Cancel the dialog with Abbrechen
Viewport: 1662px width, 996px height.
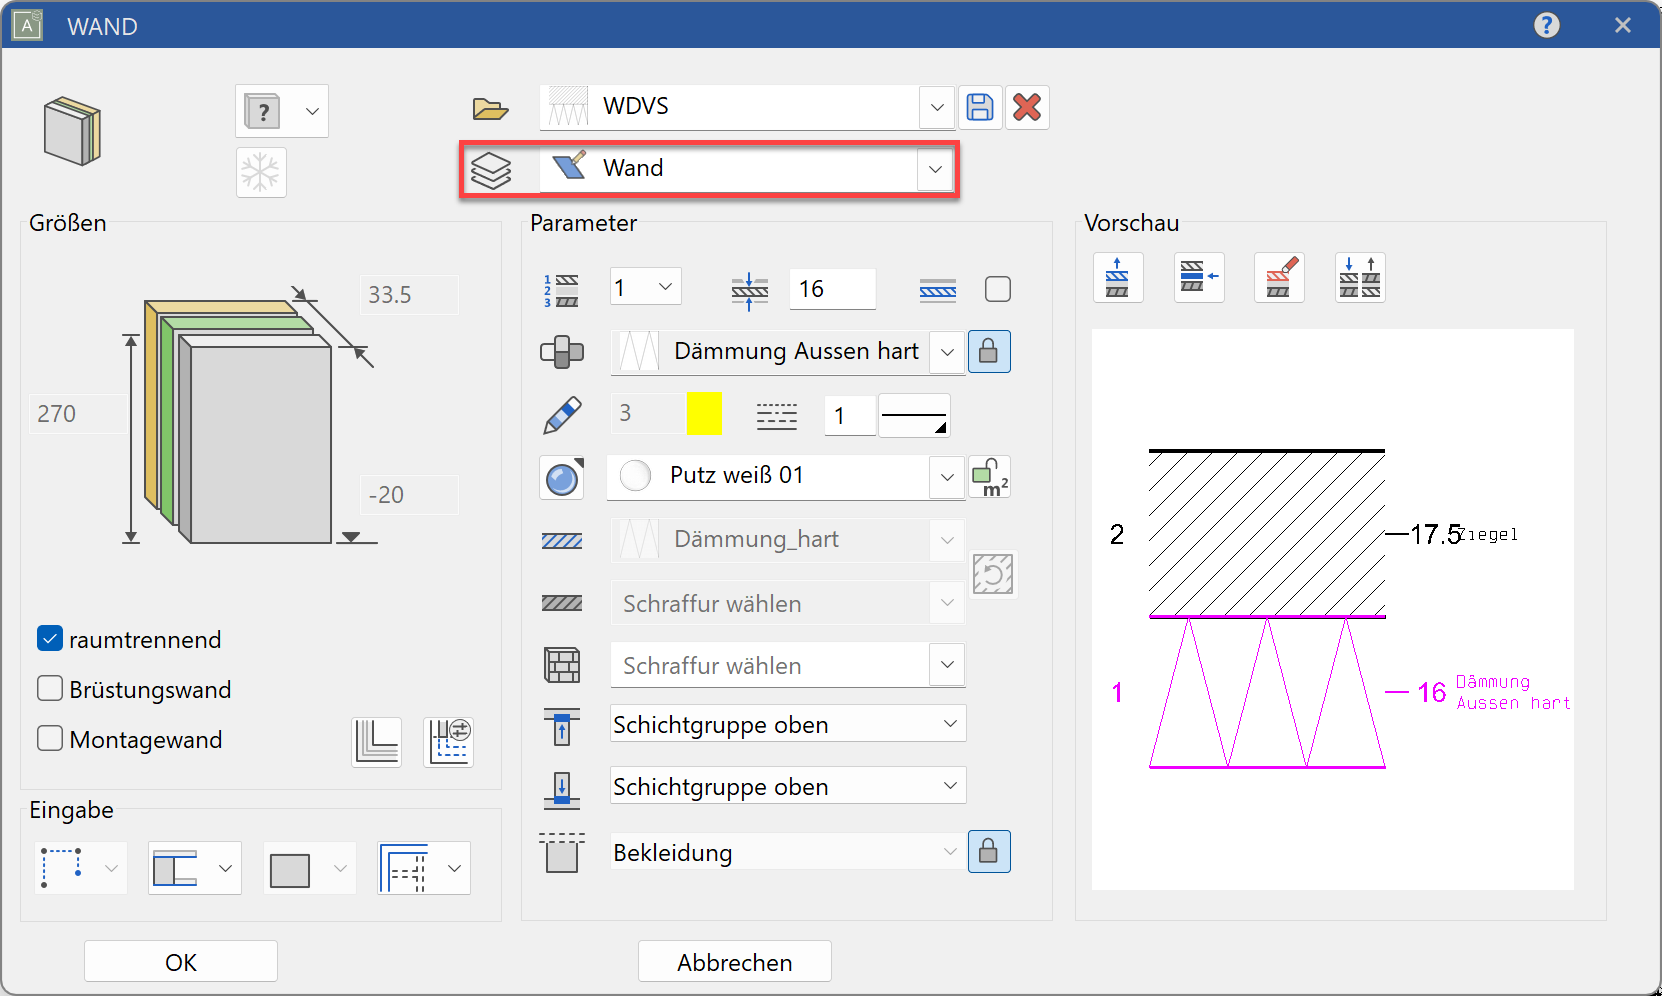click(x=734, y=961)
